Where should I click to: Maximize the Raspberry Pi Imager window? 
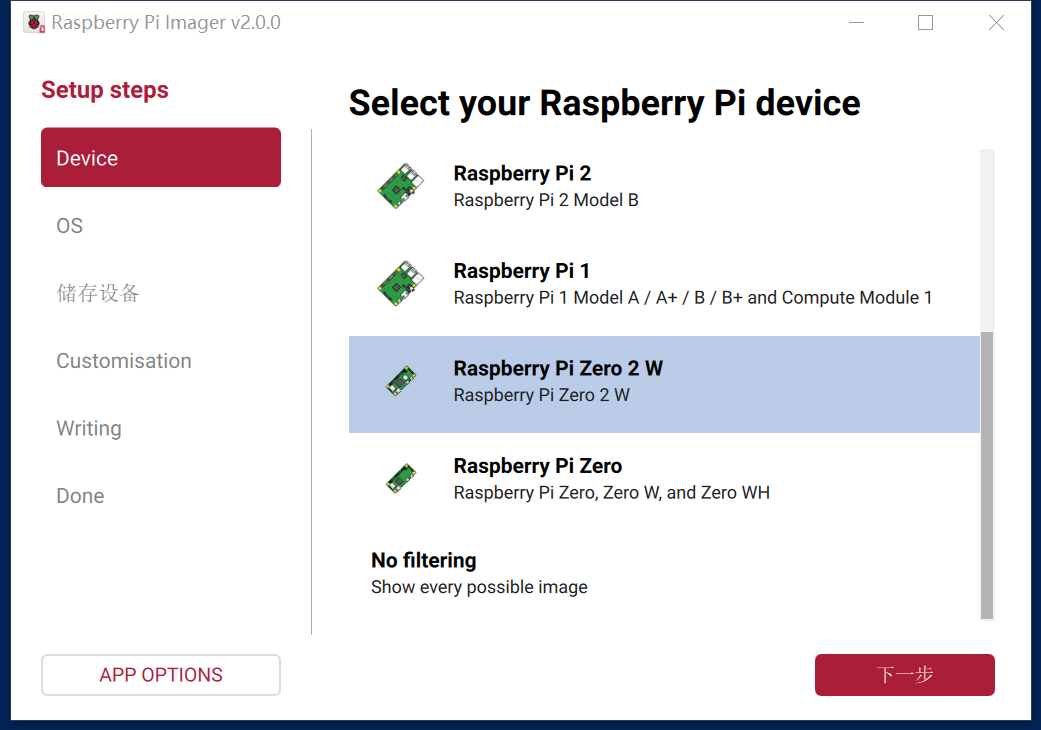[x=925, y=22]
